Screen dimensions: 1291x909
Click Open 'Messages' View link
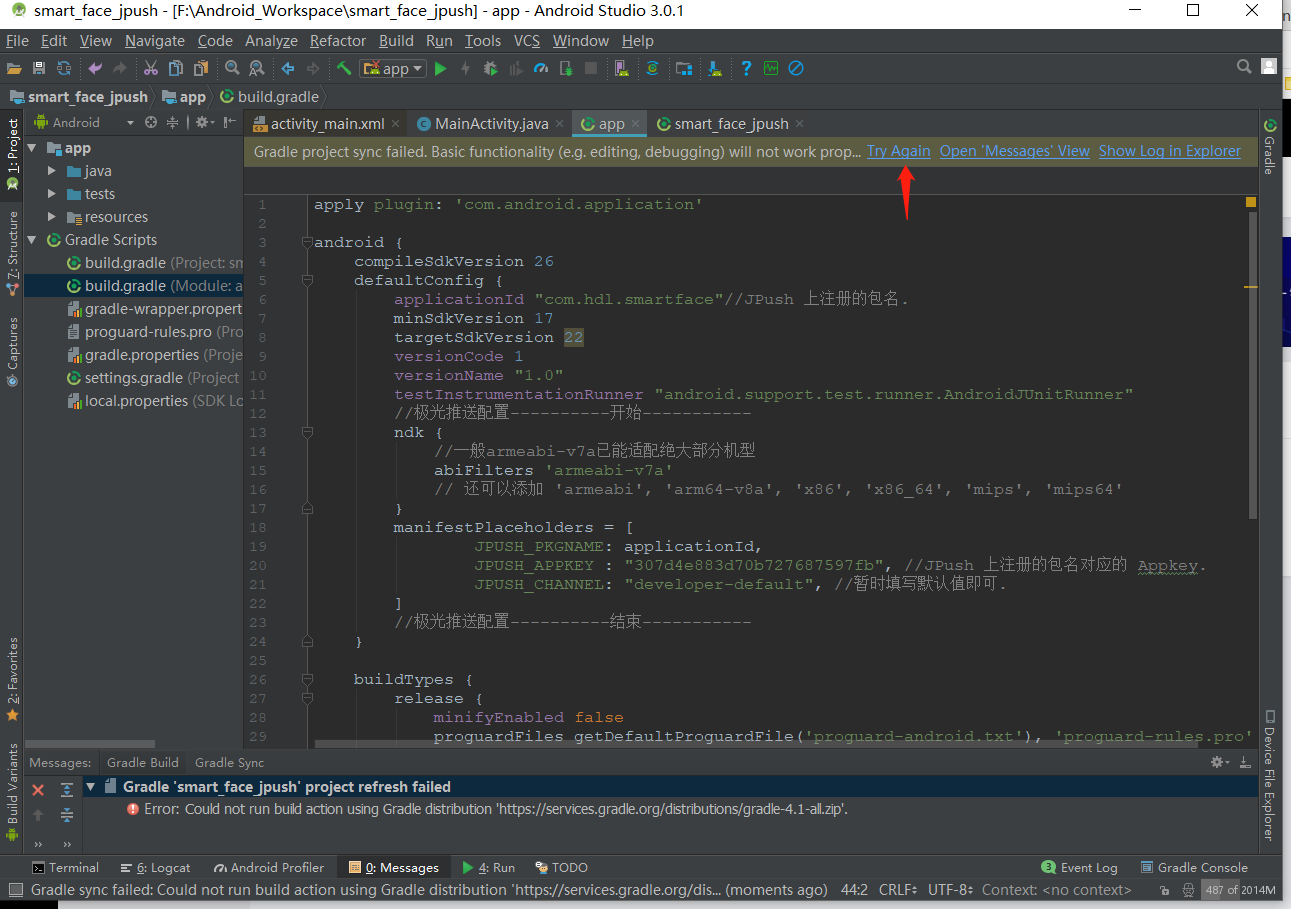[1014, 151]
